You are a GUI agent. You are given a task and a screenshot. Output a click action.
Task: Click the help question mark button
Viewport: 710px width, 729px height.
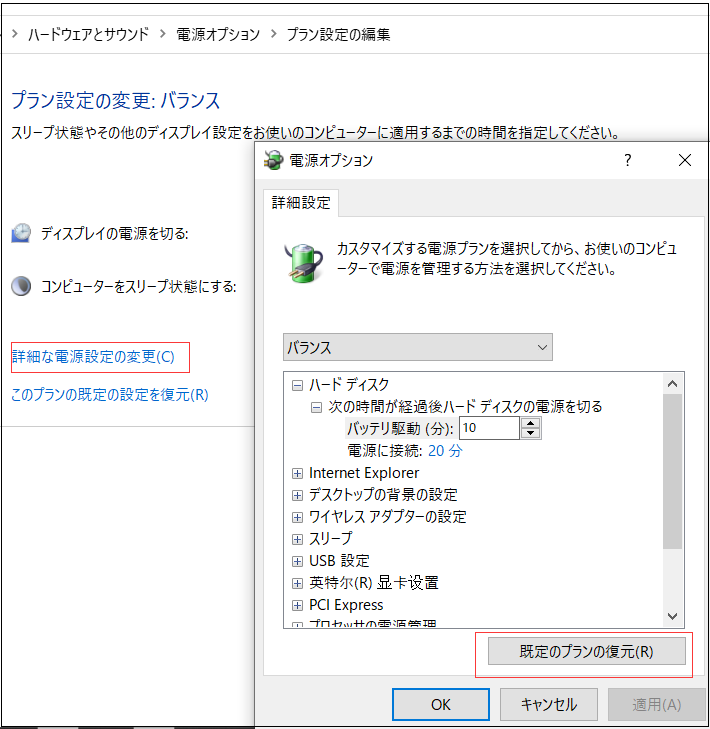coord(628,160)
